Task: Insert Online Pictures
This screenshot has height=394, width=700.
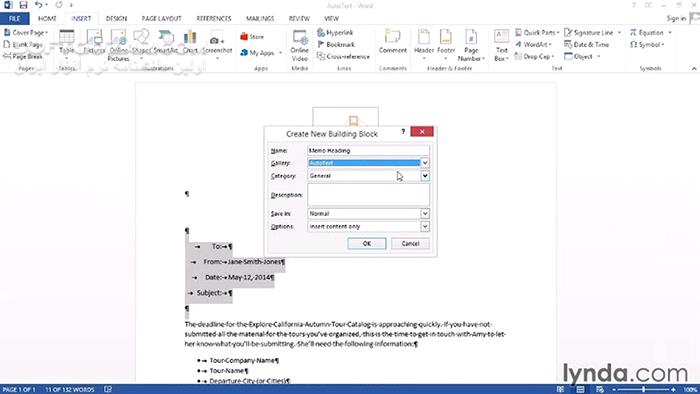Action: click(118, 45)
